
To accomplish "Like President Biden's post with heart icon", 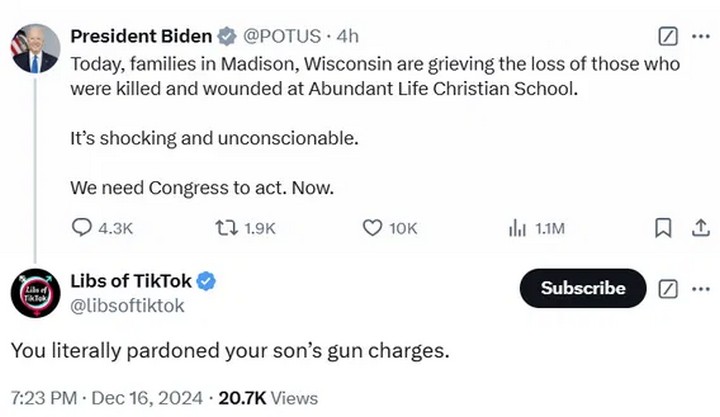I will 390,228.
